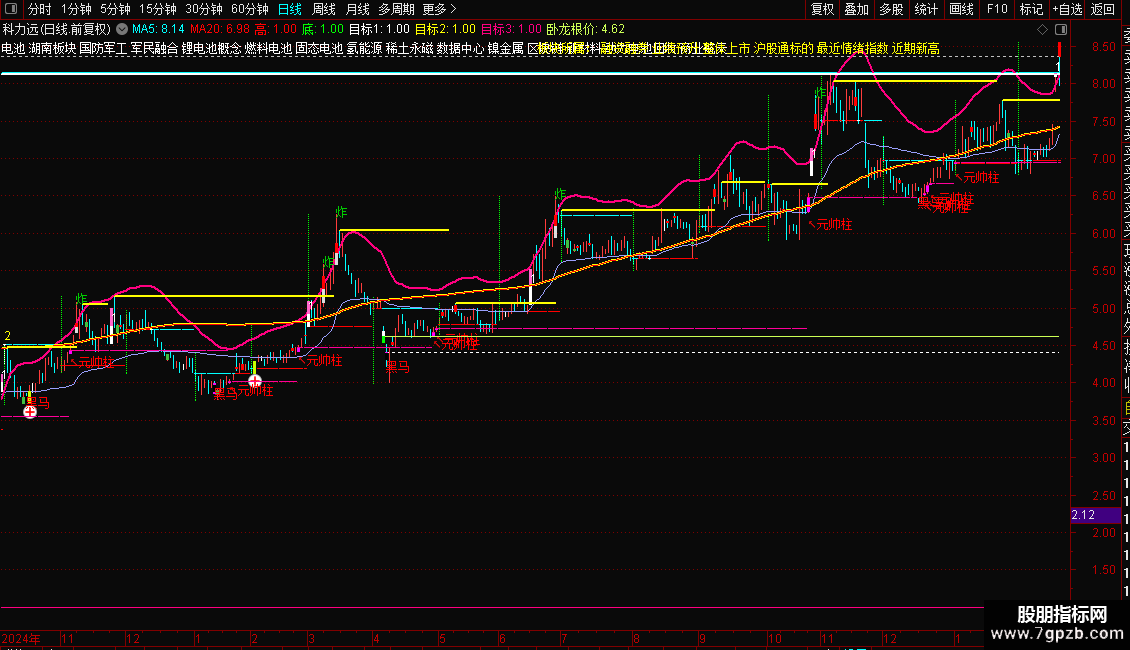Switch to the 30分钟 chart period
The width and height of the screenshot is (1130, 650).
204,9
